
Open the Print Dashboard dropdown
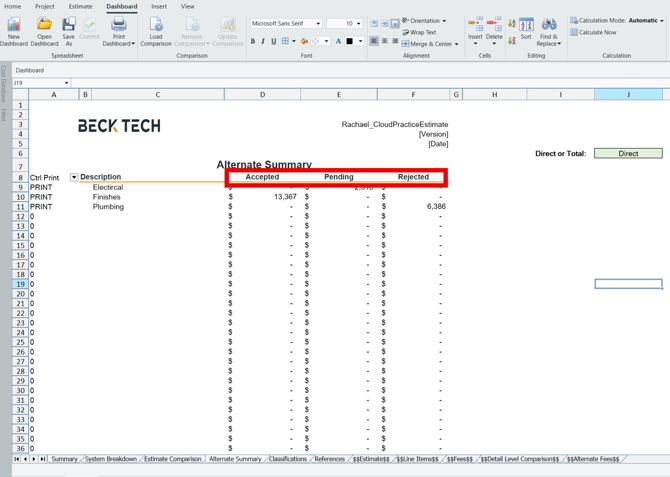(x=118, y=43)
